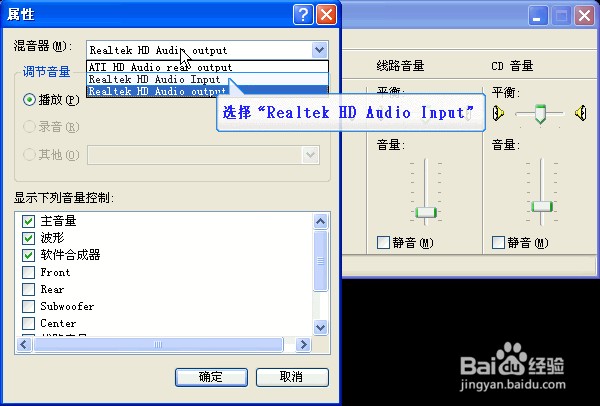Mute 线路音量 with its 静音 checkbox
This screenshot has width=600, height=406.
click(383, 242)
